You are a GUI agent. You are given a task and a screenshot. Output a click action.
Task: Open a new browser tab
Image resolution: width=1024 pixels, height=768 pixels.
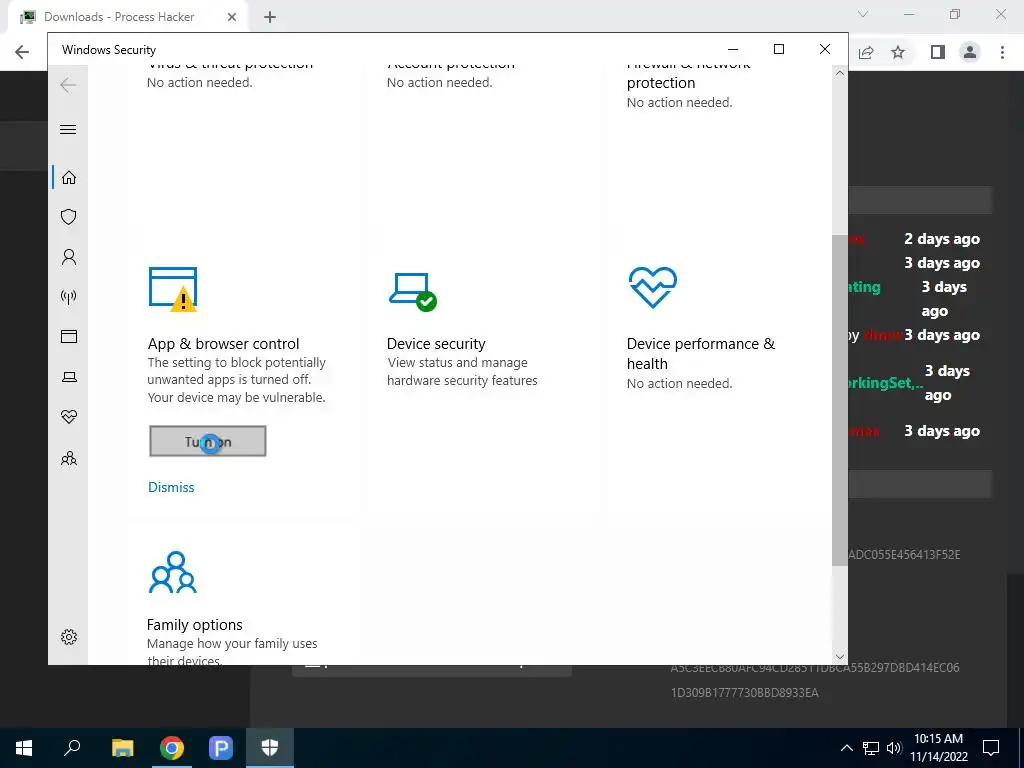pyautogui.click(x=270, y=18)
